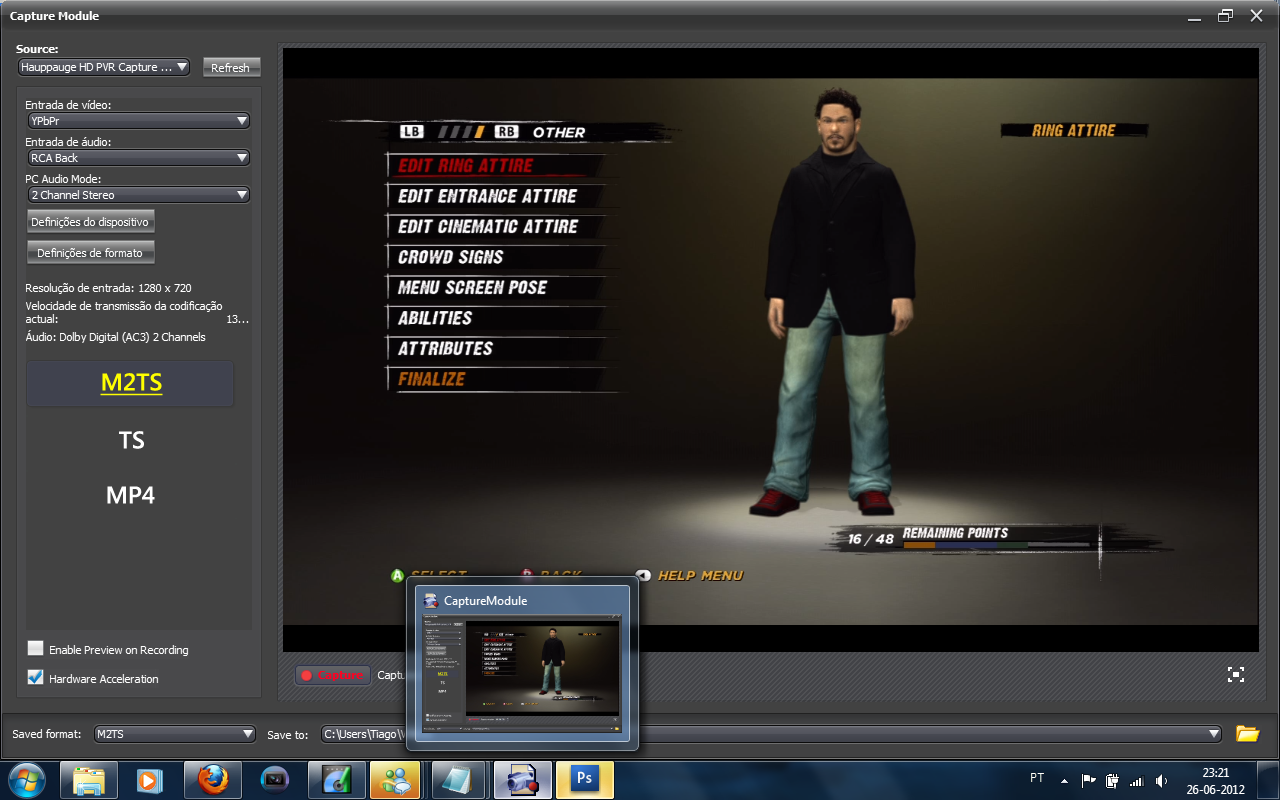The height and width of the screenshot is (800, 1280).
Task: Open Firefox from the taskbar
Action: 211,780
